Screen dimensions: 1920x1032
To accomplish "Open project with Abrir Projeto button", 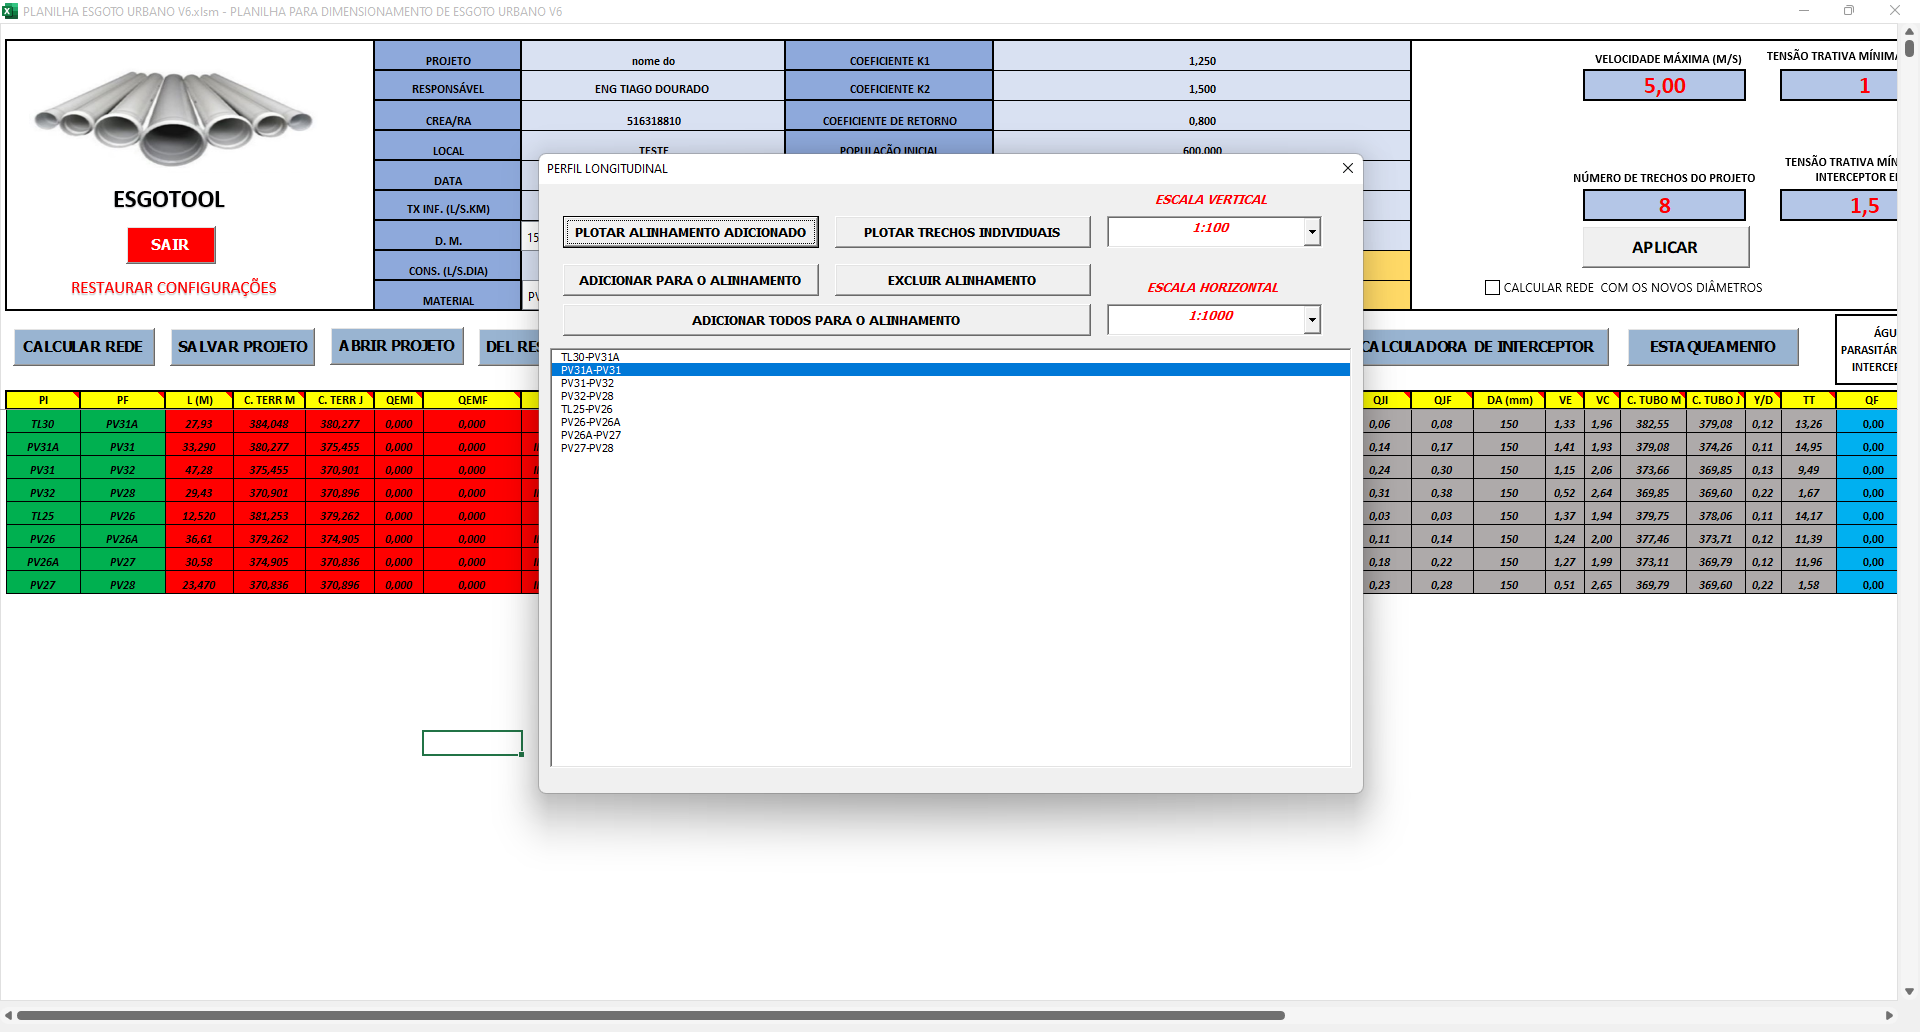I will pos(396,346).
